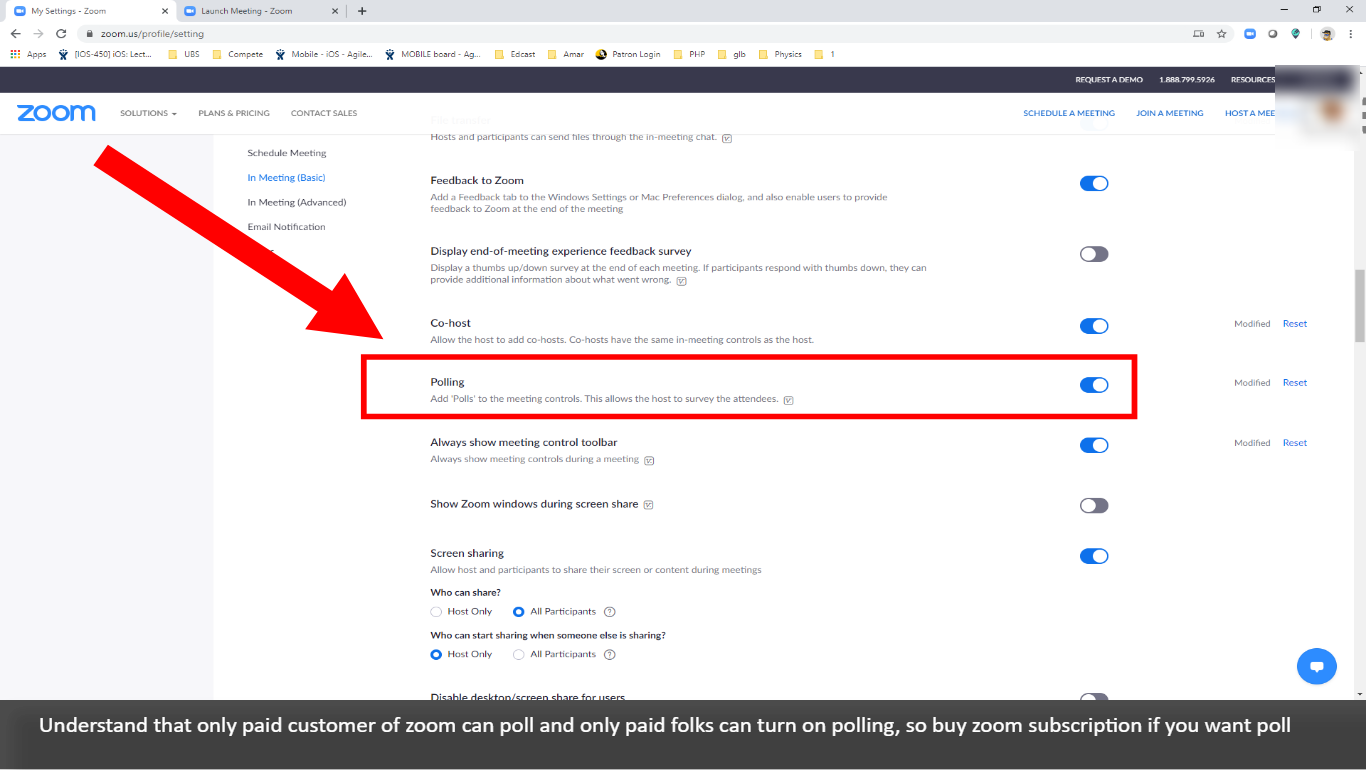The image size is (1366, 770).
Task: Click the browser back arrow
Action: tap(15, 33)
